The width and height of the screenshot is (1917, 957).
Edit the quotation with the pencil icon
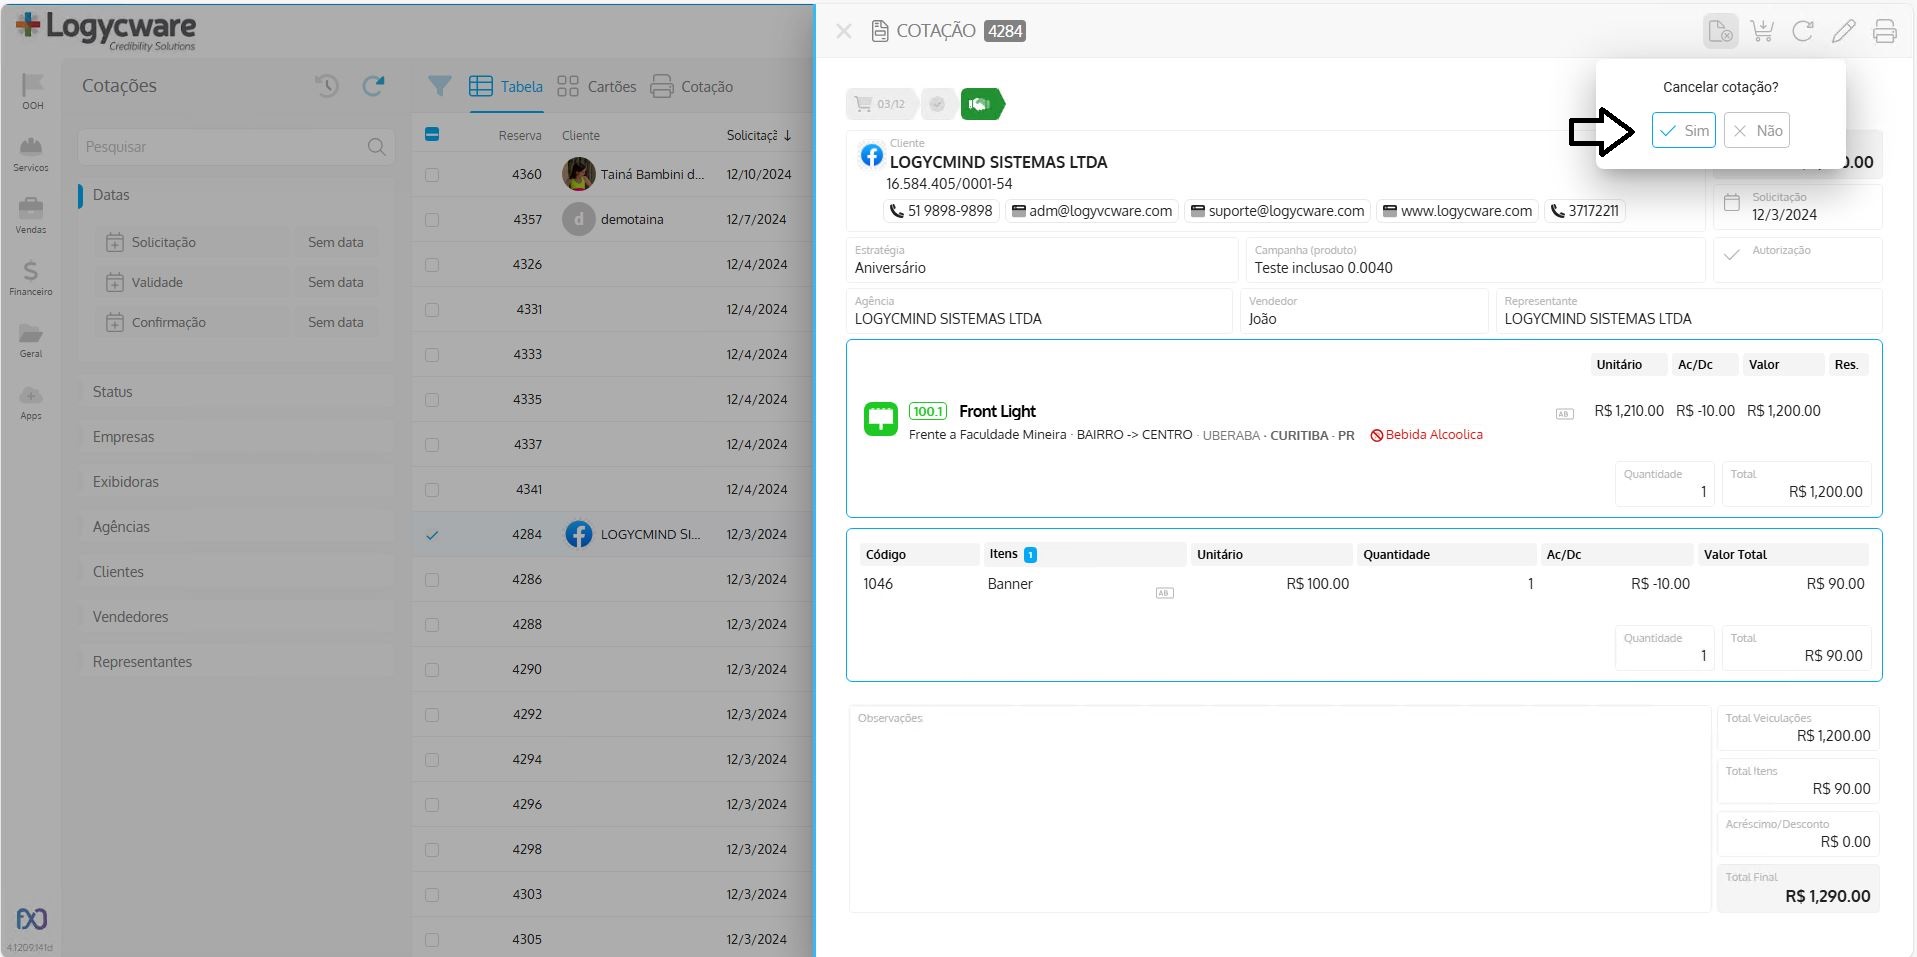pyautogui.click(x=1843, y=31)
